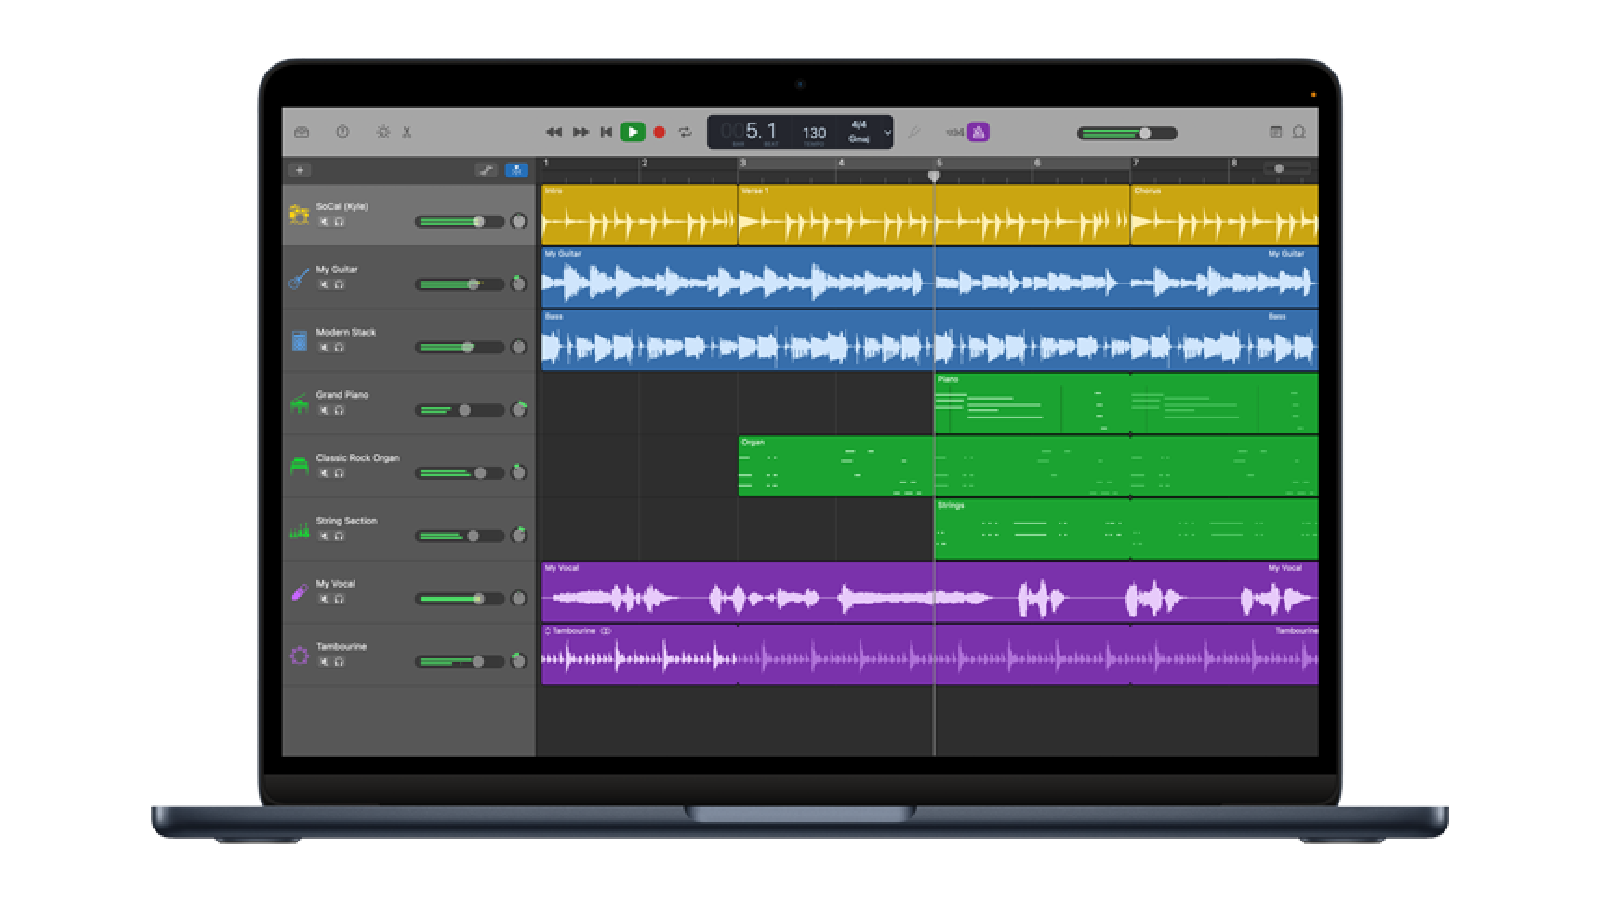Screen dimensions: 1600x900
Task: Solo the My Guitar track
Action: coord(339,285)
